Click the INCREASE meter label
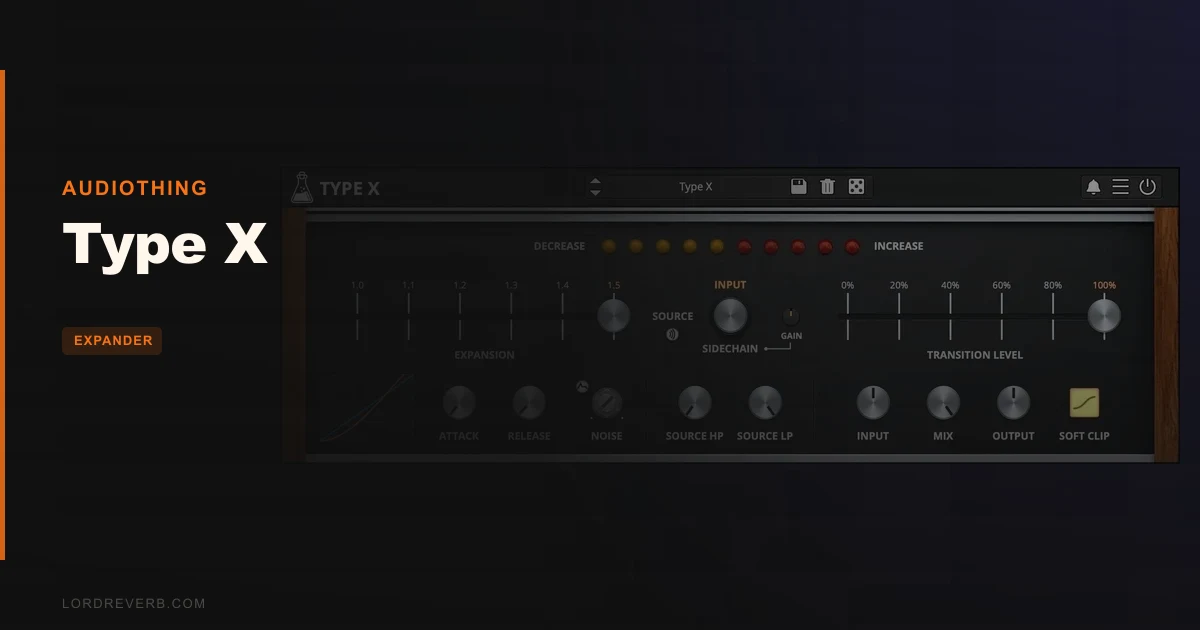 coord(899,246)
